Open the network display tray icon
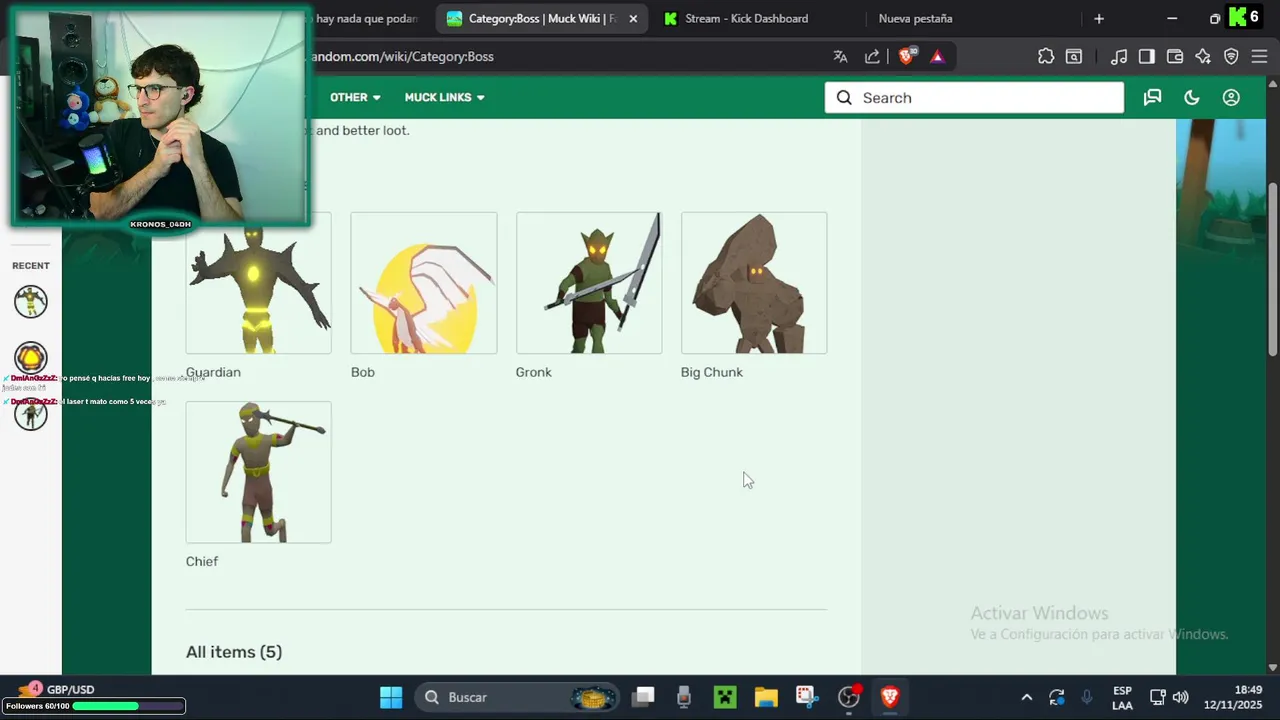Screen dimensions: 1280x720 pyautogui.click(x=1157, y=697)
